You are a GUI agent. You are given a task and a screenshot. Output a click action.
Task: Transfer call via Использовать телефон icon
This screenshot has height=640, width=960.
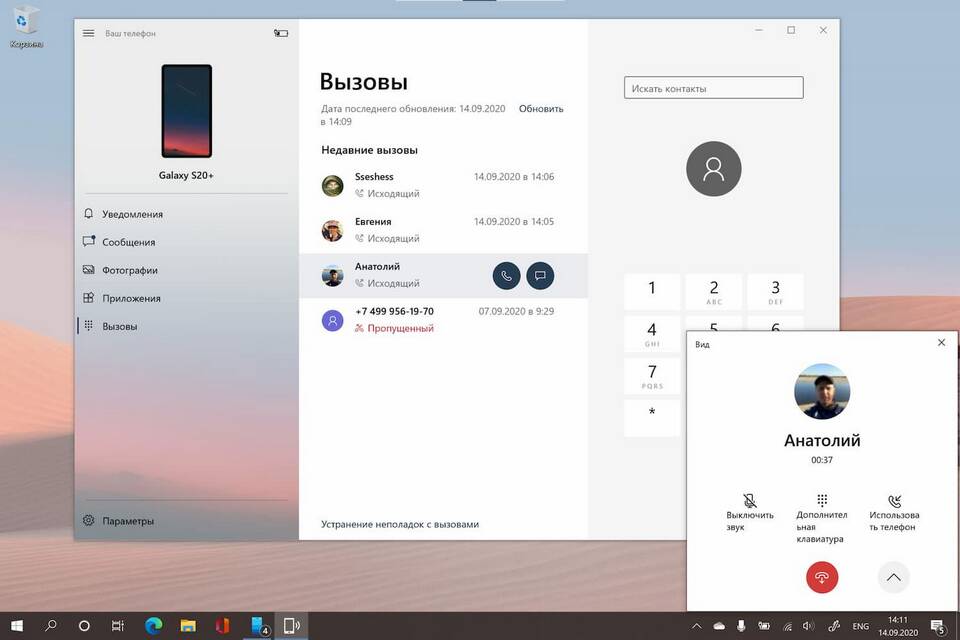(x=894, y=513)
